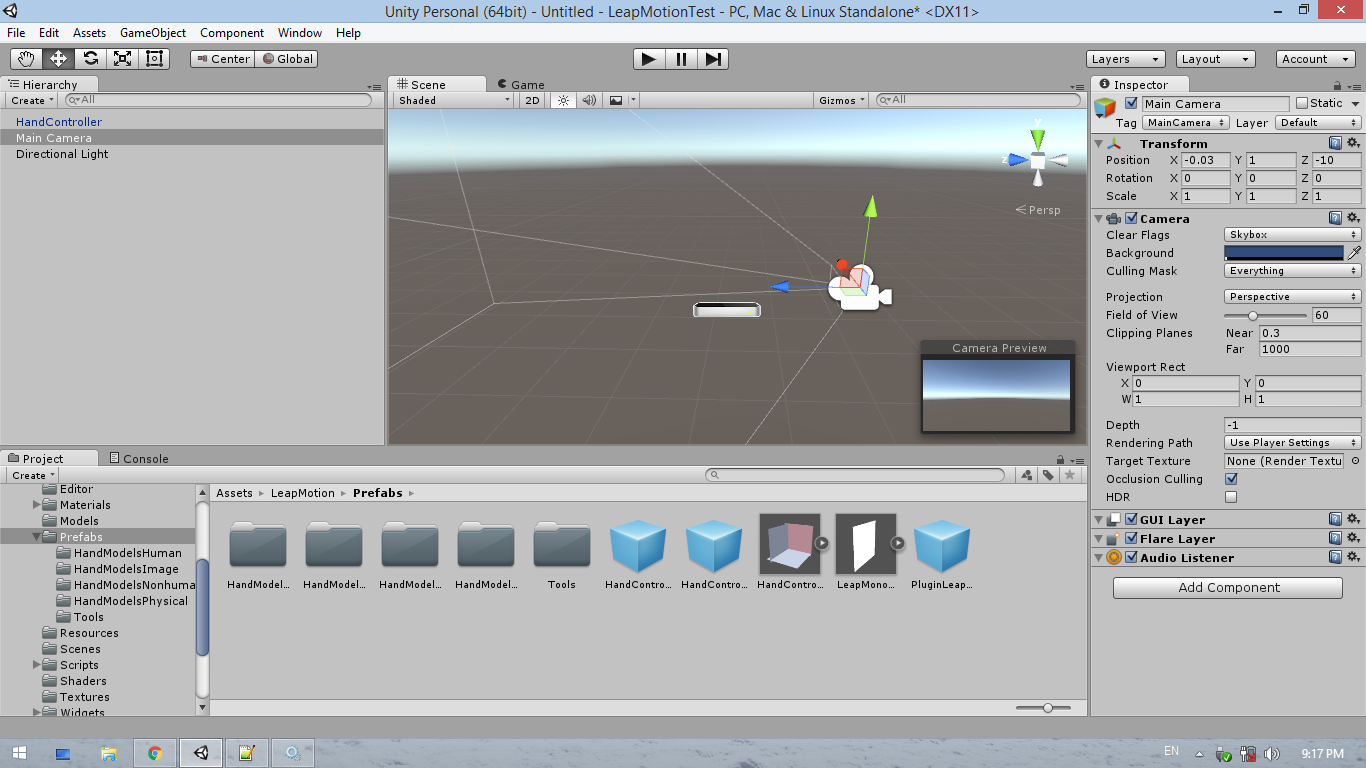Click the Pause button in the toolbar

point(681,59)
